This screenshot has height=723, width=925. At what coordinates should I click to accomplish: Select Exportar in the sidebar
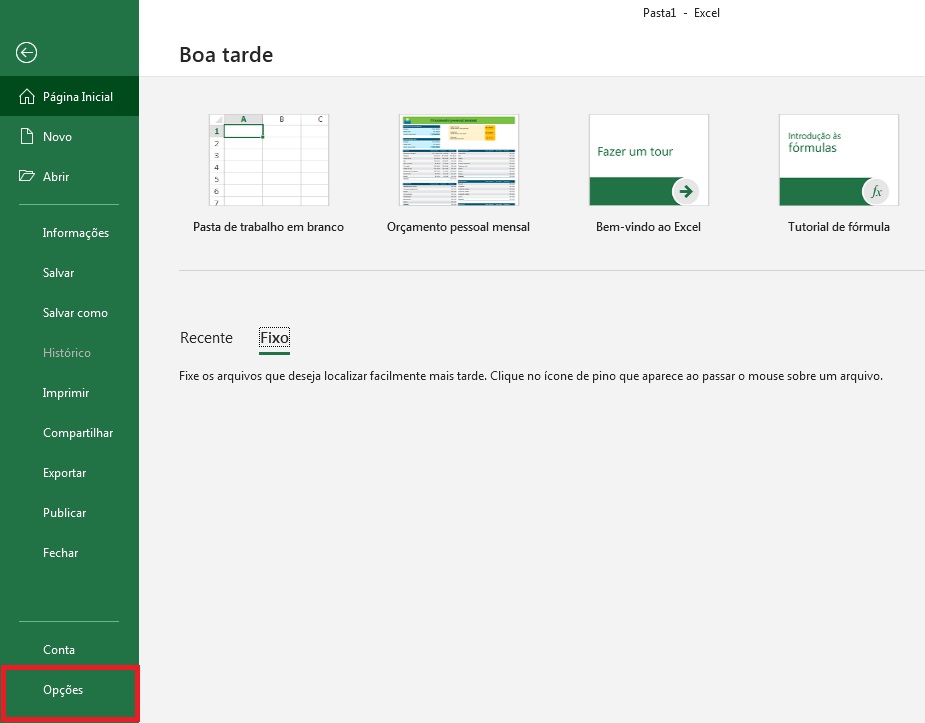coord(69,473)
